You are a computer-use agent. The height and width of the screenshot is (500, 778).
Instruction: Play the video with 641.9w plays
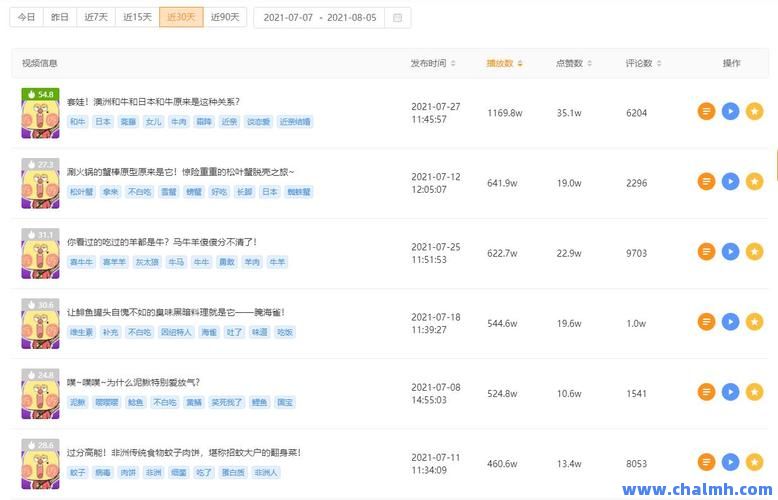[x=730, y=182]
